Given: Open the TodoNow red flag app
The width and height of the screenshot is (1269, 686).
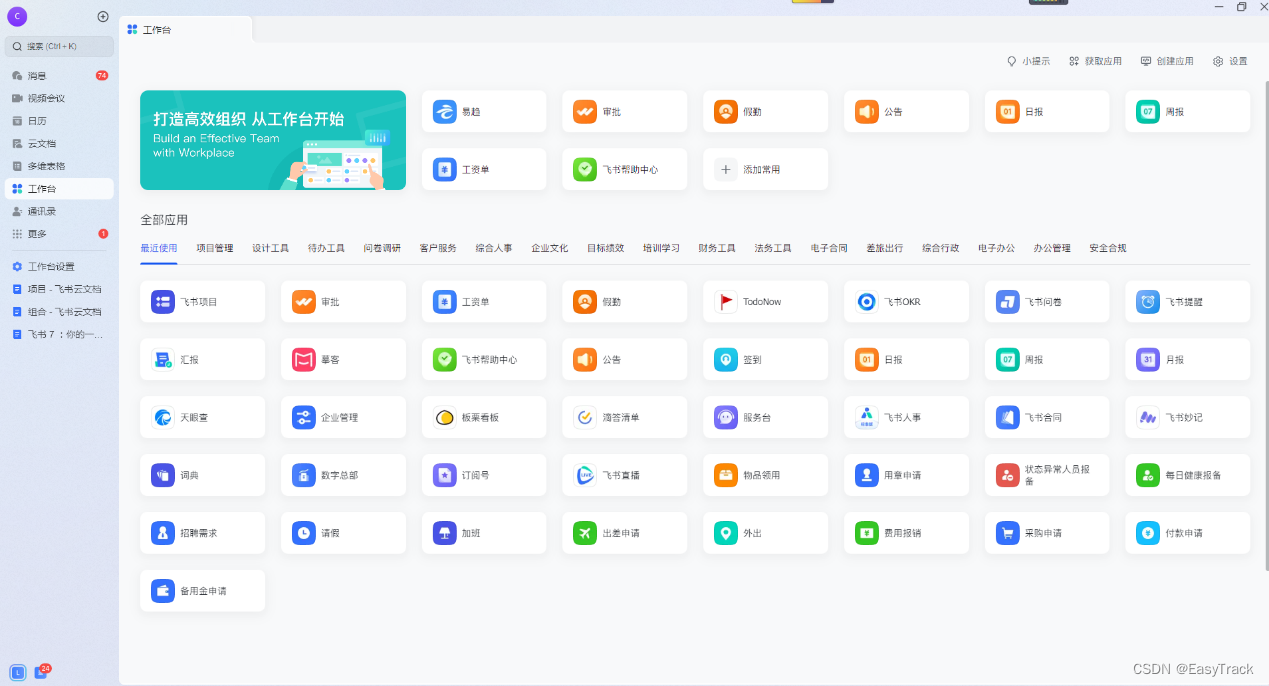Looking at the screenshot, I should point(765,301).
